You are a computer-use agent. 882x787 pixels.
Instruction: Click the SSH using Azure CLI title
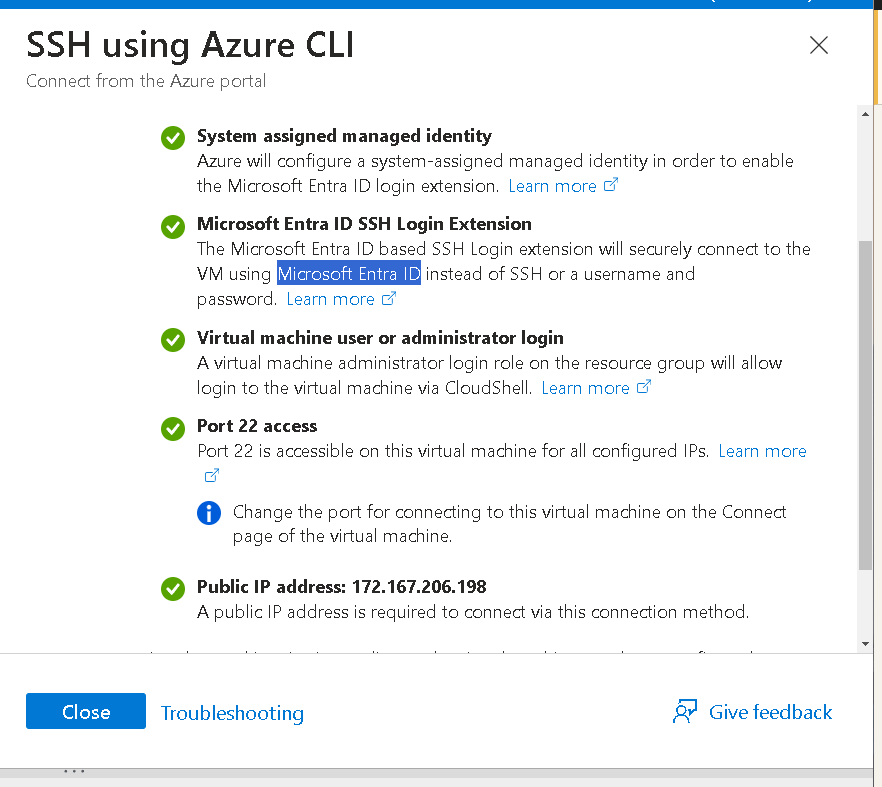pos(190,44)
